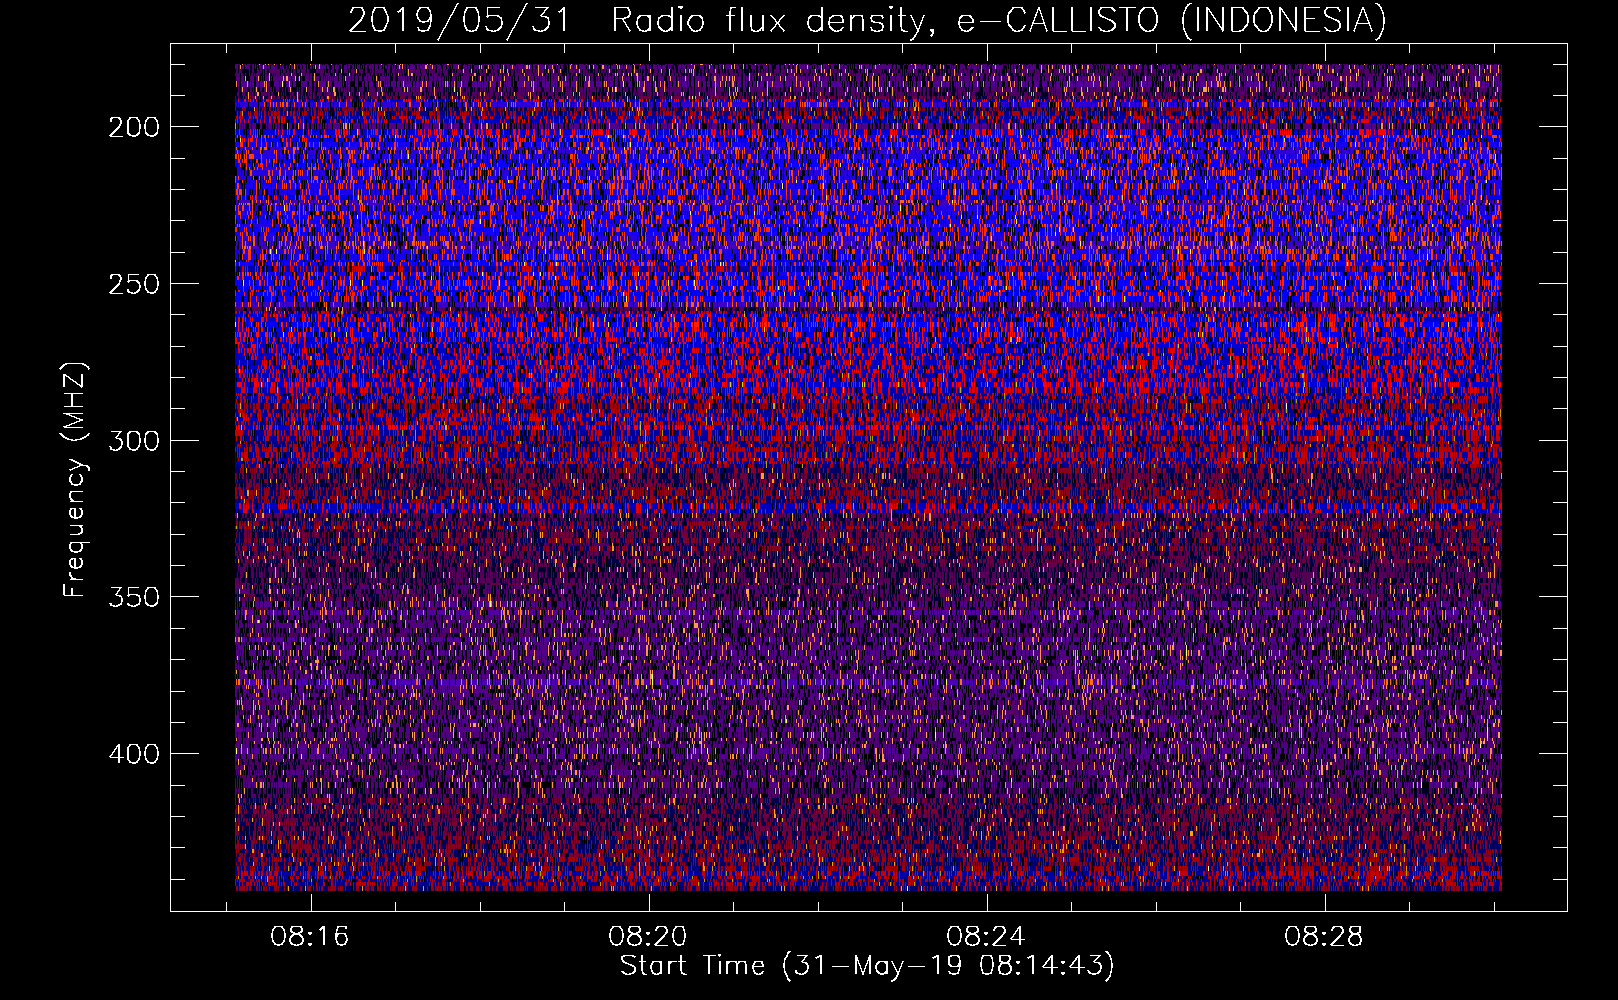Click the 08:24 time tick label
1618x1000 pixels.
point(986,937)
